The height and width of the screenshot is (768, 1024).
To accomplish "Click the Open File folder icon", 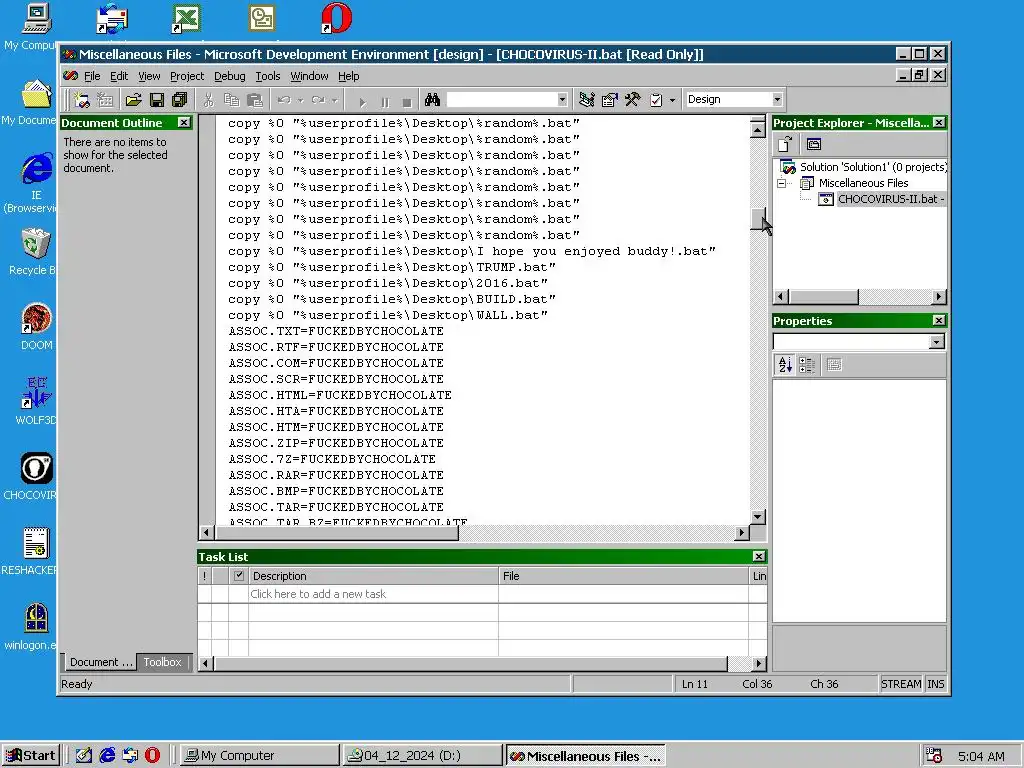I will click(133, 100).
